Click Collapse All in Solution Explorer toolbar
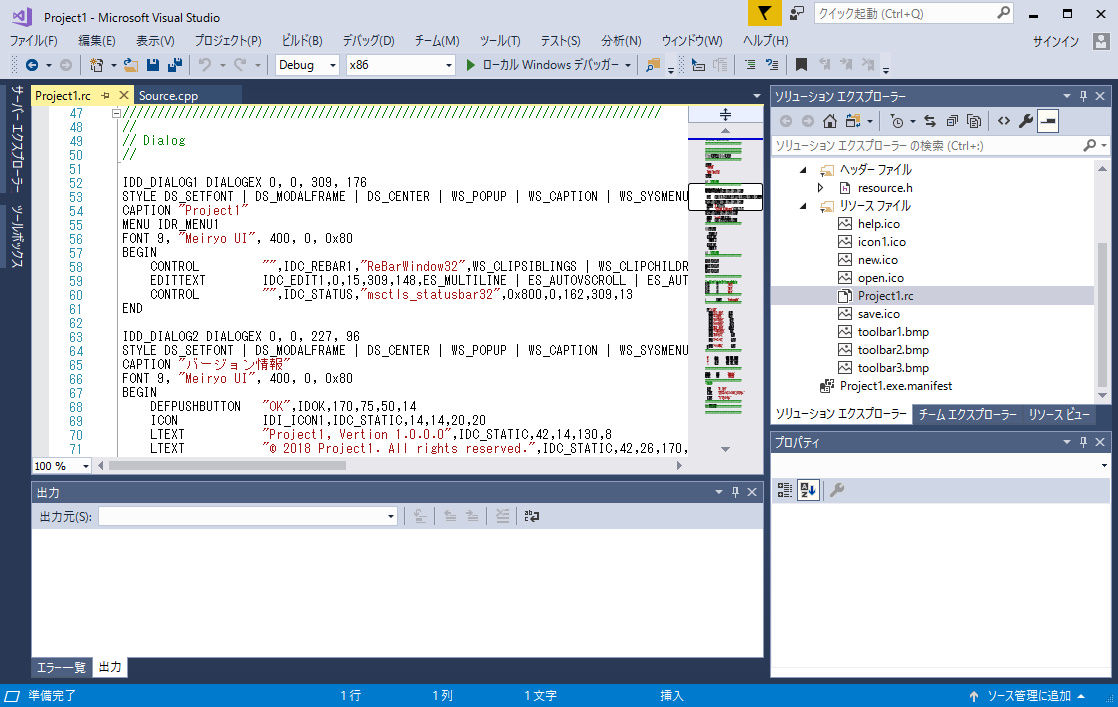 (951, 121)
